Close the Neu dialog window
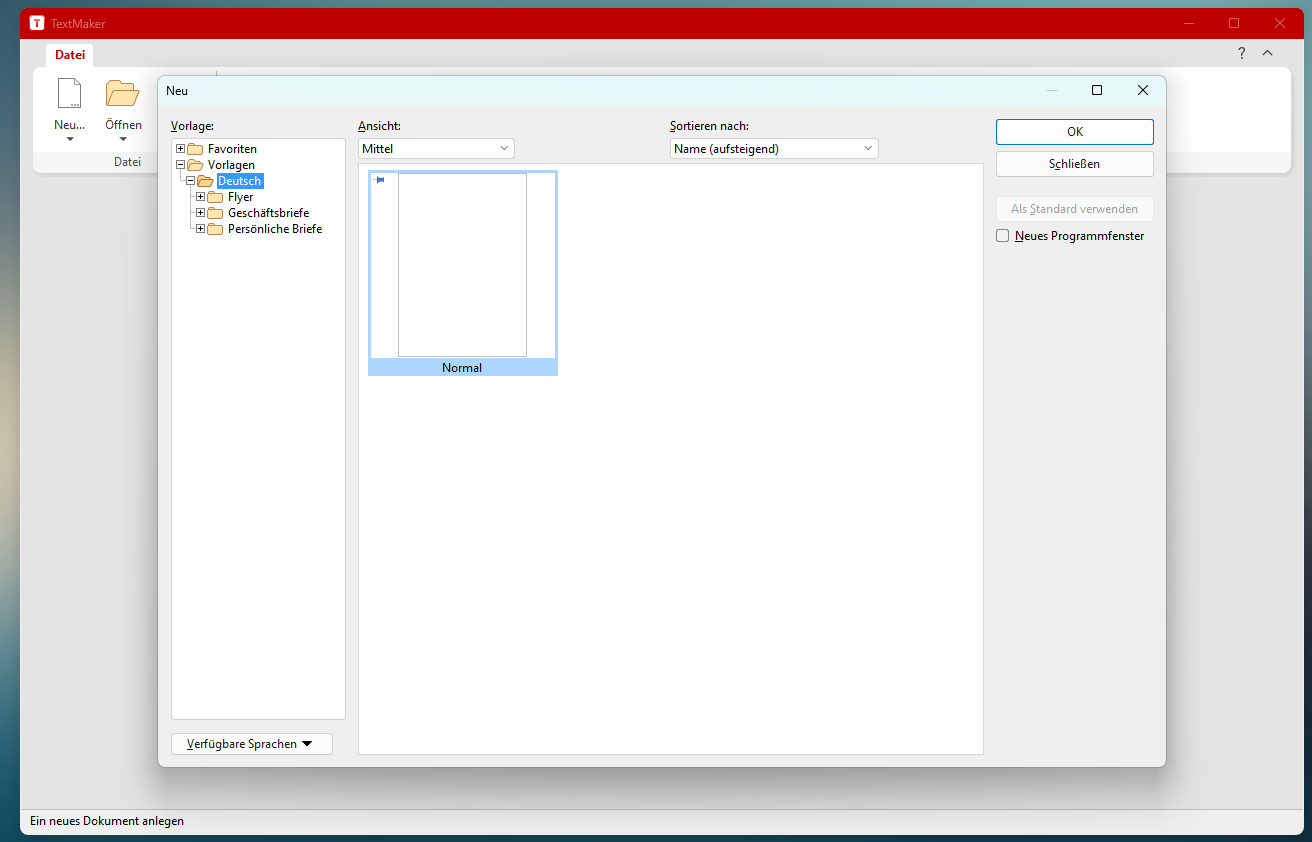Viewport: 1312px width, 842px height. (x=1143, y=90)
